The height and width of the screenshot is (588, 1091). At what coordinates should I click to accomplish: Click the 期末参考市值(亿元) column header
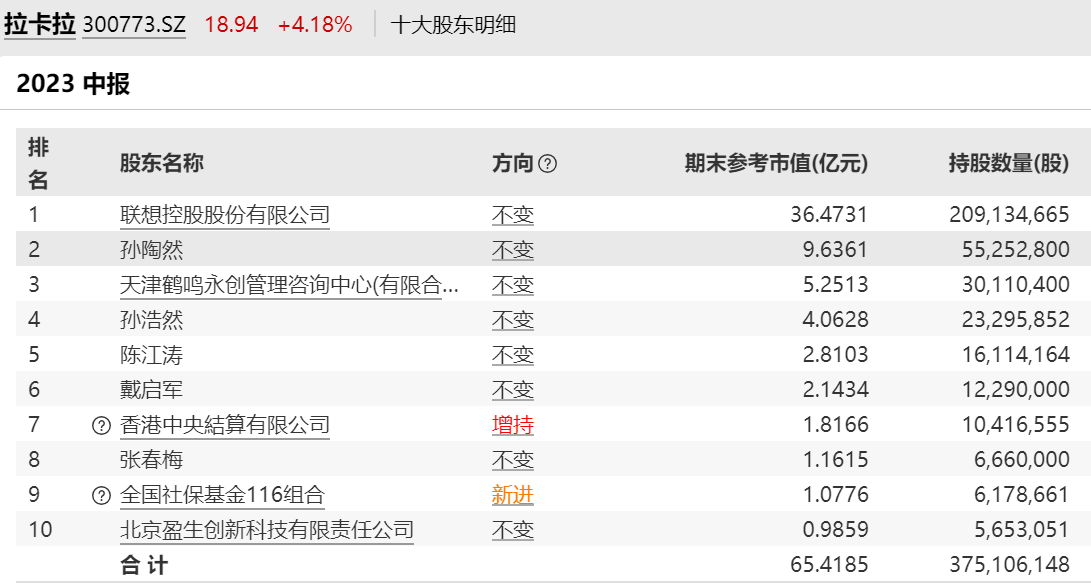coord(776,163)
